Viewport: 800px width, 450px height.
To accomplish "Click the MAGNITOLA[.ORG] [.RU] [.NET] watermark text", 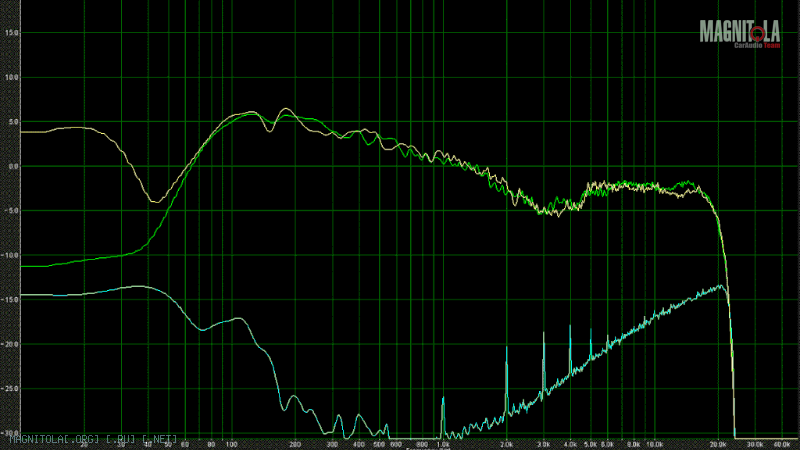I will (92, 438).
